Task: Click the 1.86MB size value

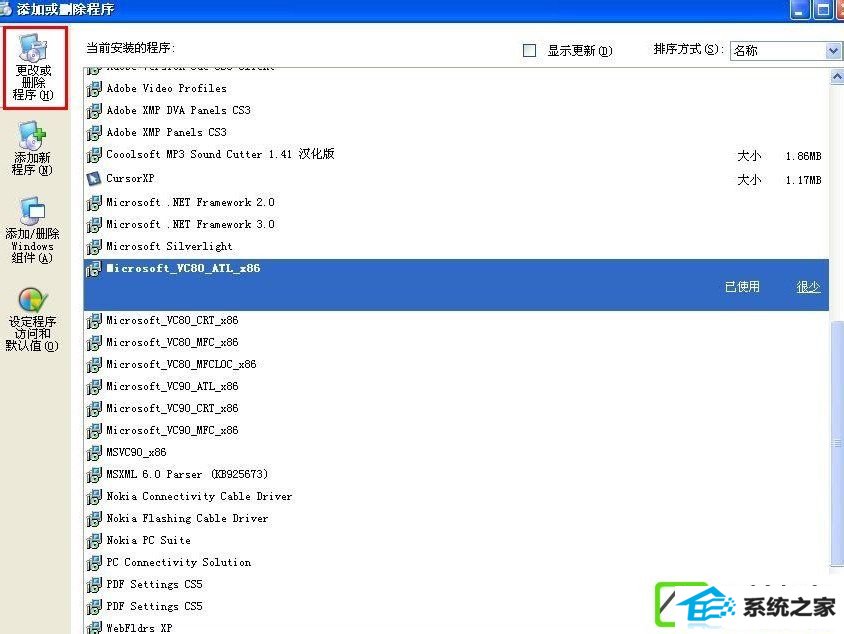Action: tap(803, 157)
